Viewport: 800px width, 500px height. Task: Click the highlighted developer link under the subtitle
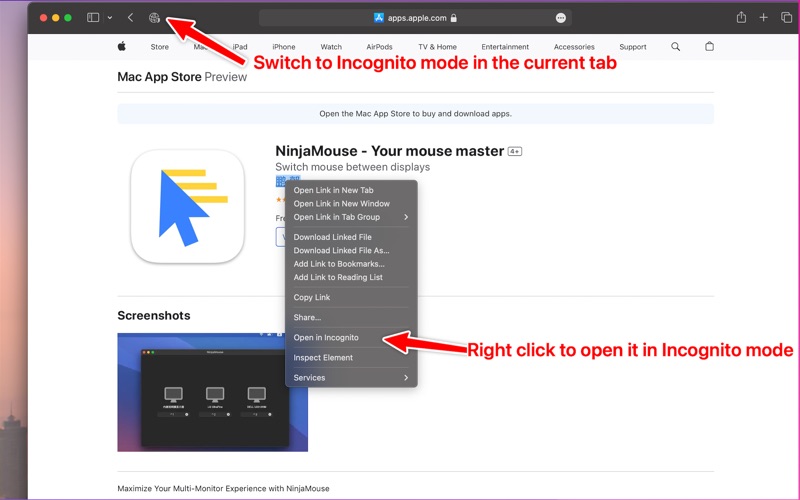(x=288, y=180)
